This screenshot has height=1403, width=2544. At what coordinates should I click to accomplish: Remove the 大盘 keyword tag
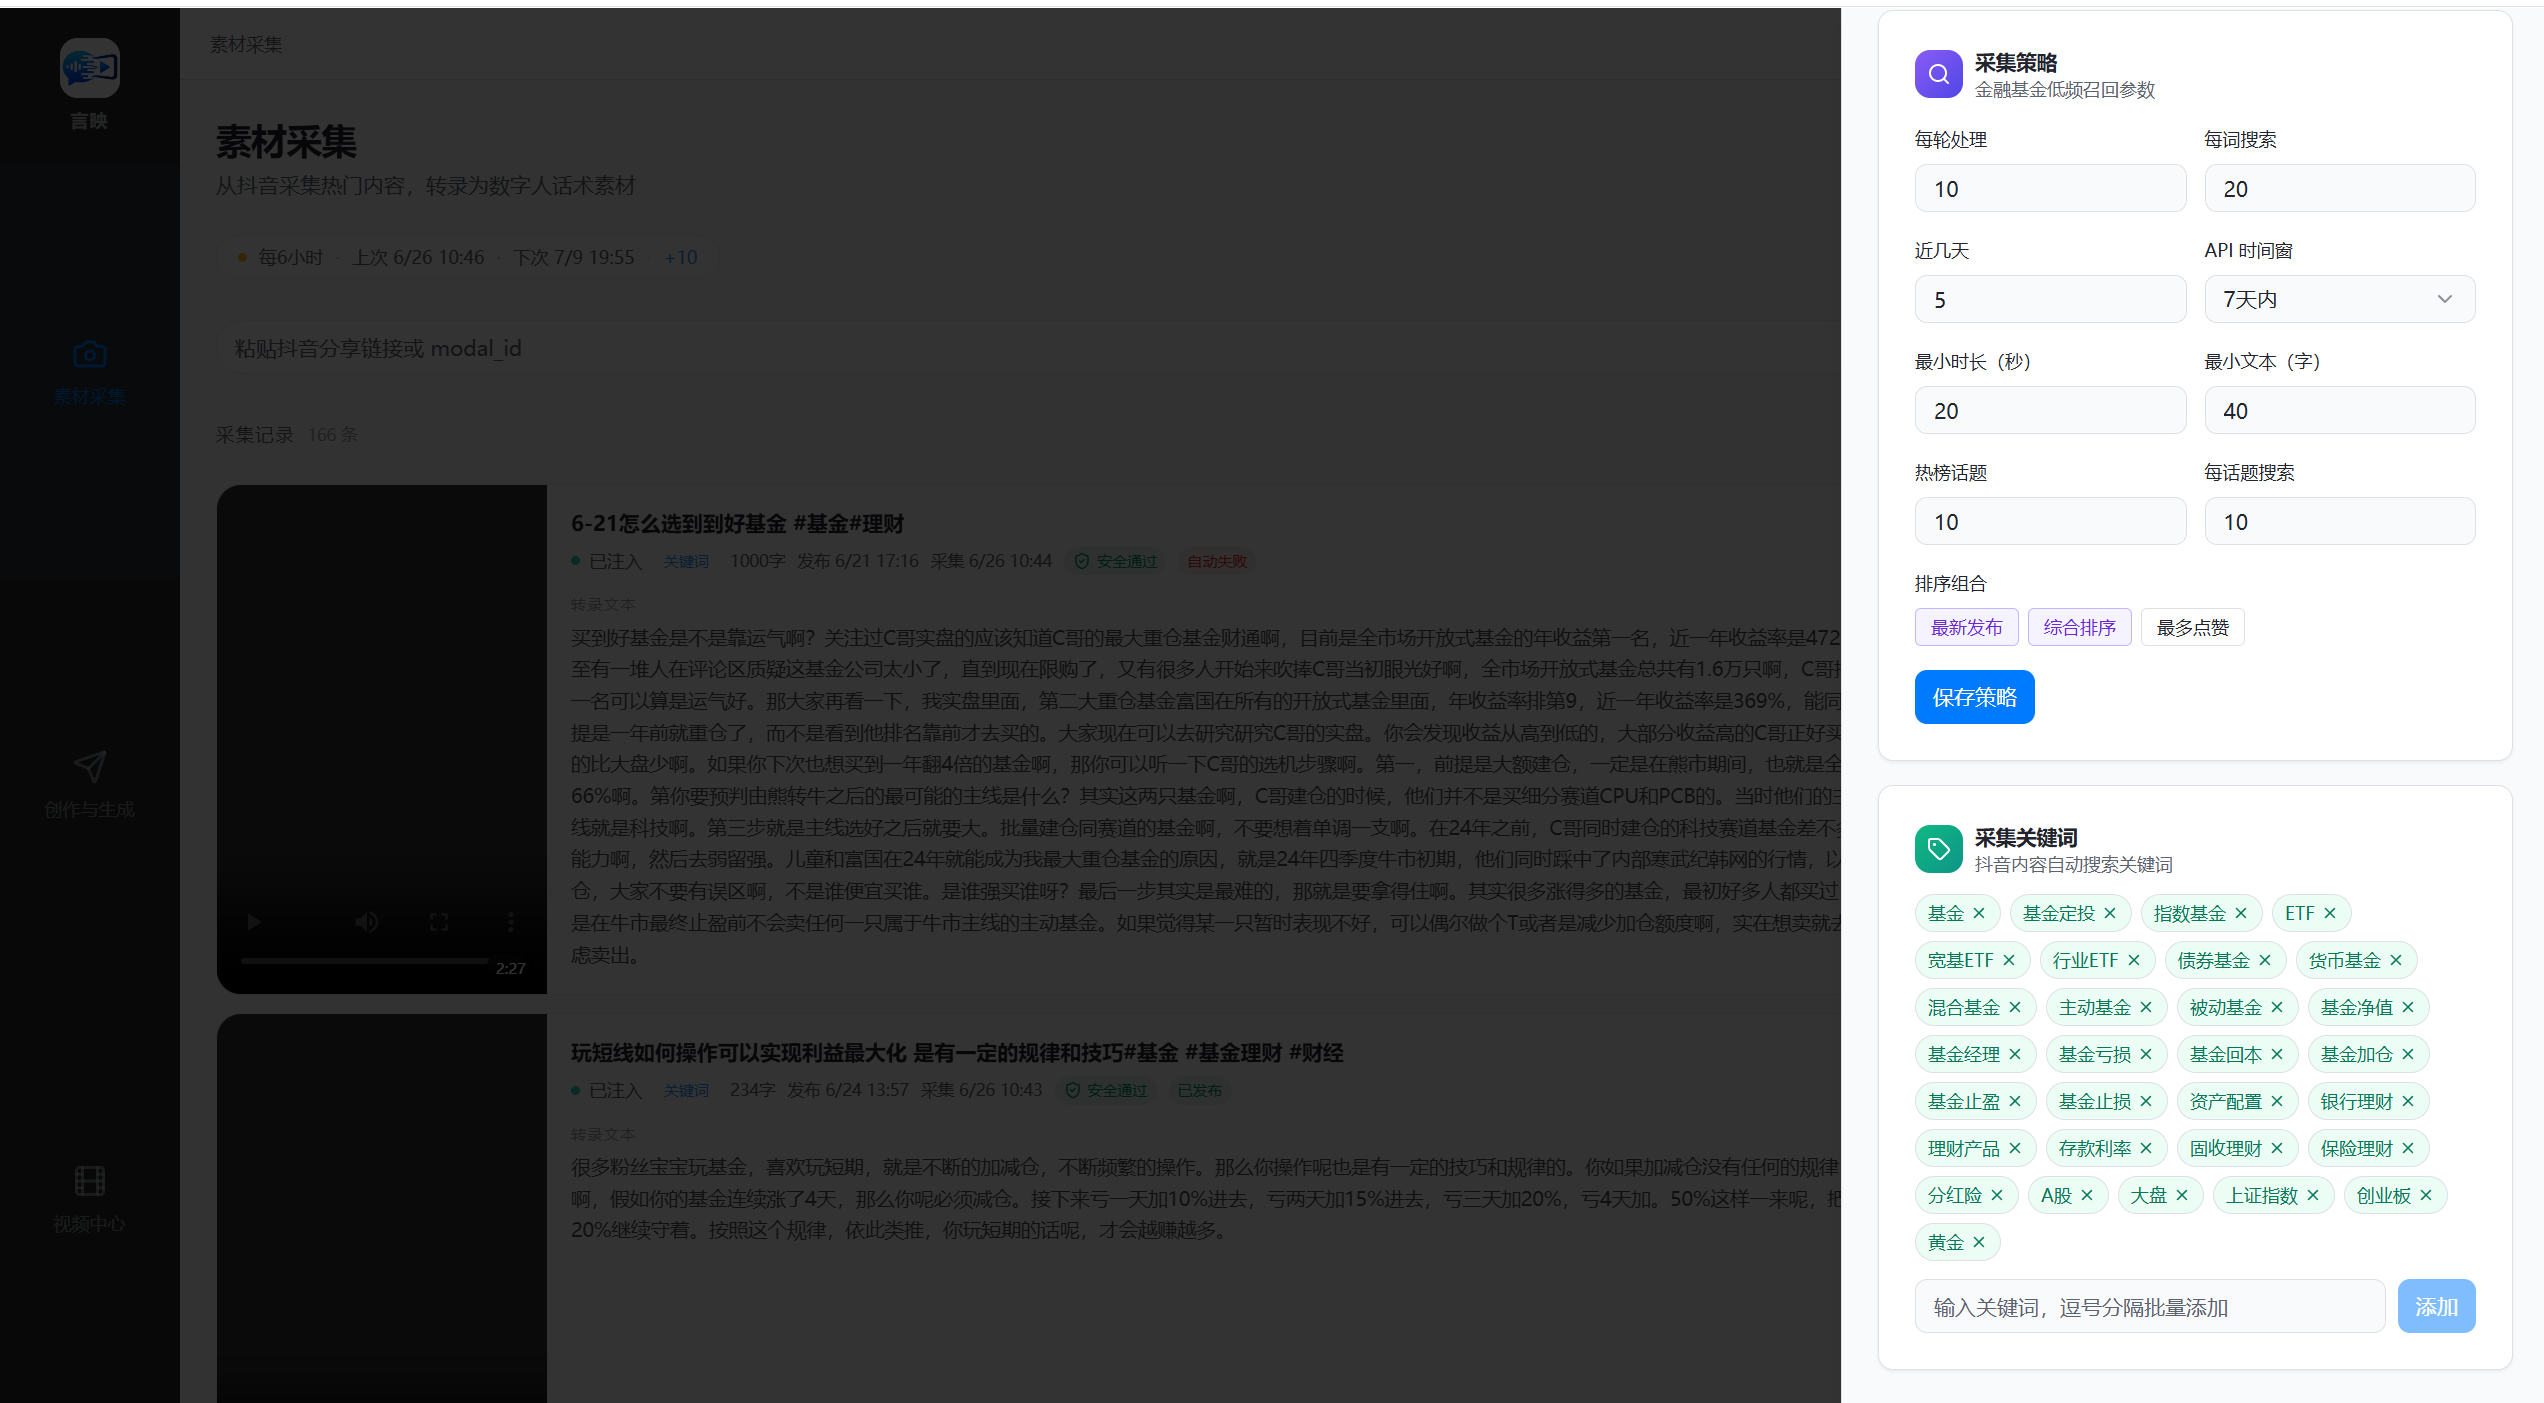(x=2181, y=1195)
